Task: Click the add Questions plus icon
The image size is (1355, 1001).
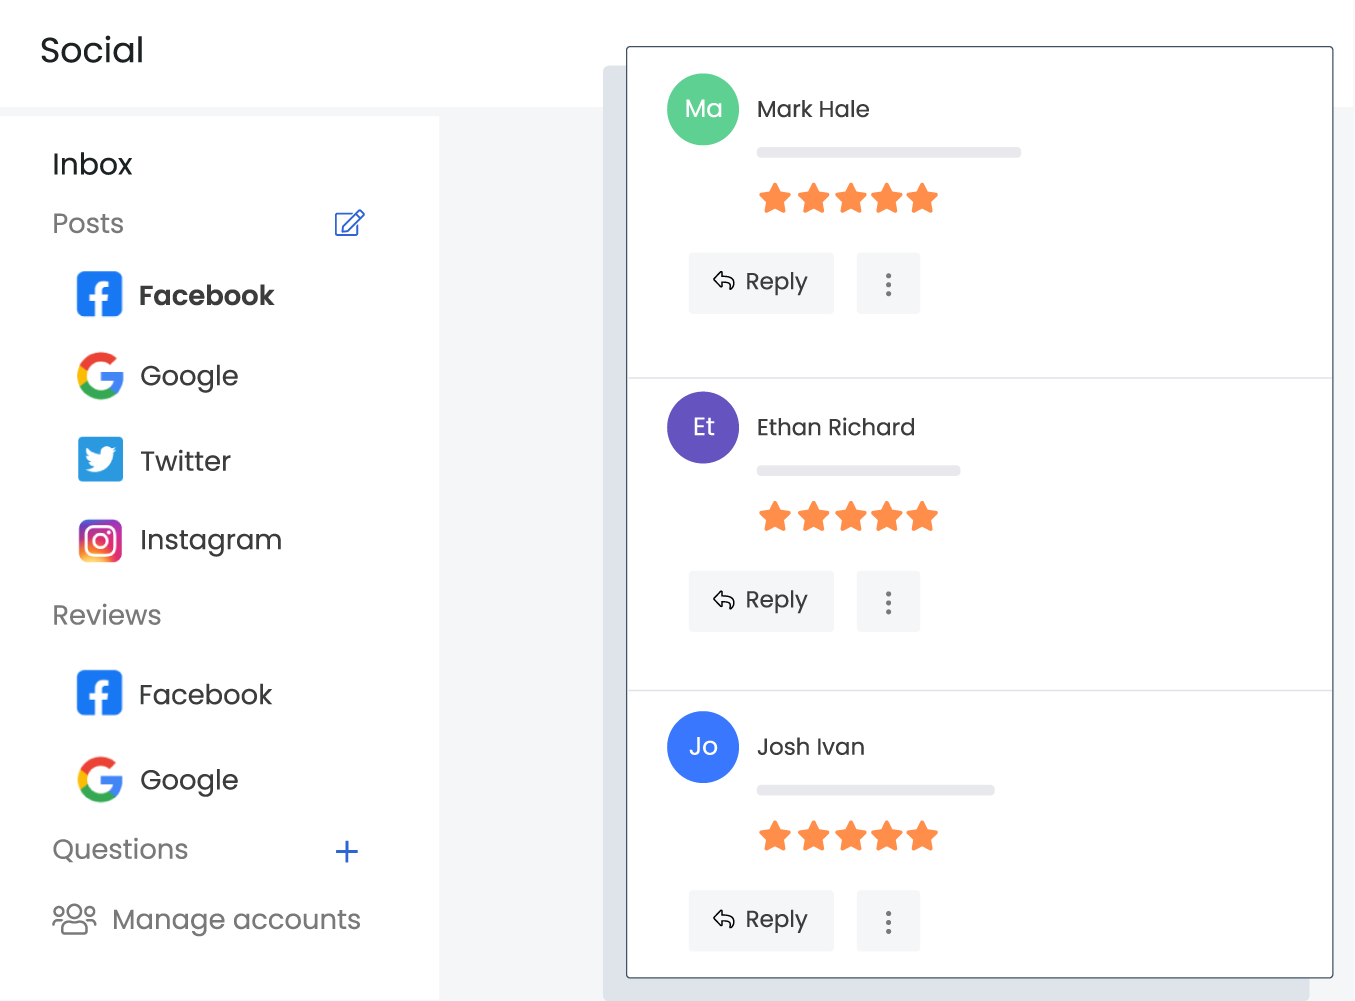Action: pos(346,851)
